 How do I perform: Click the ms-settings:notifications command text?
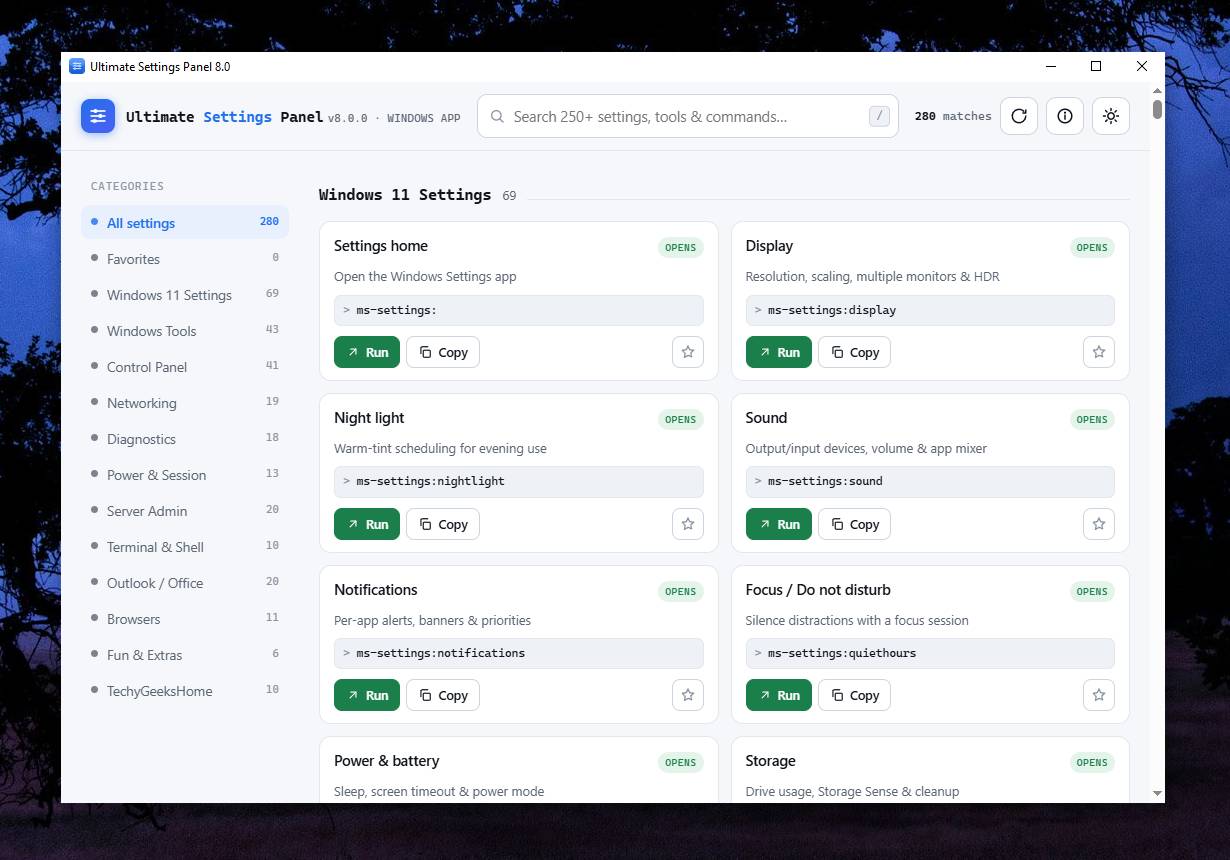point(440,653)
